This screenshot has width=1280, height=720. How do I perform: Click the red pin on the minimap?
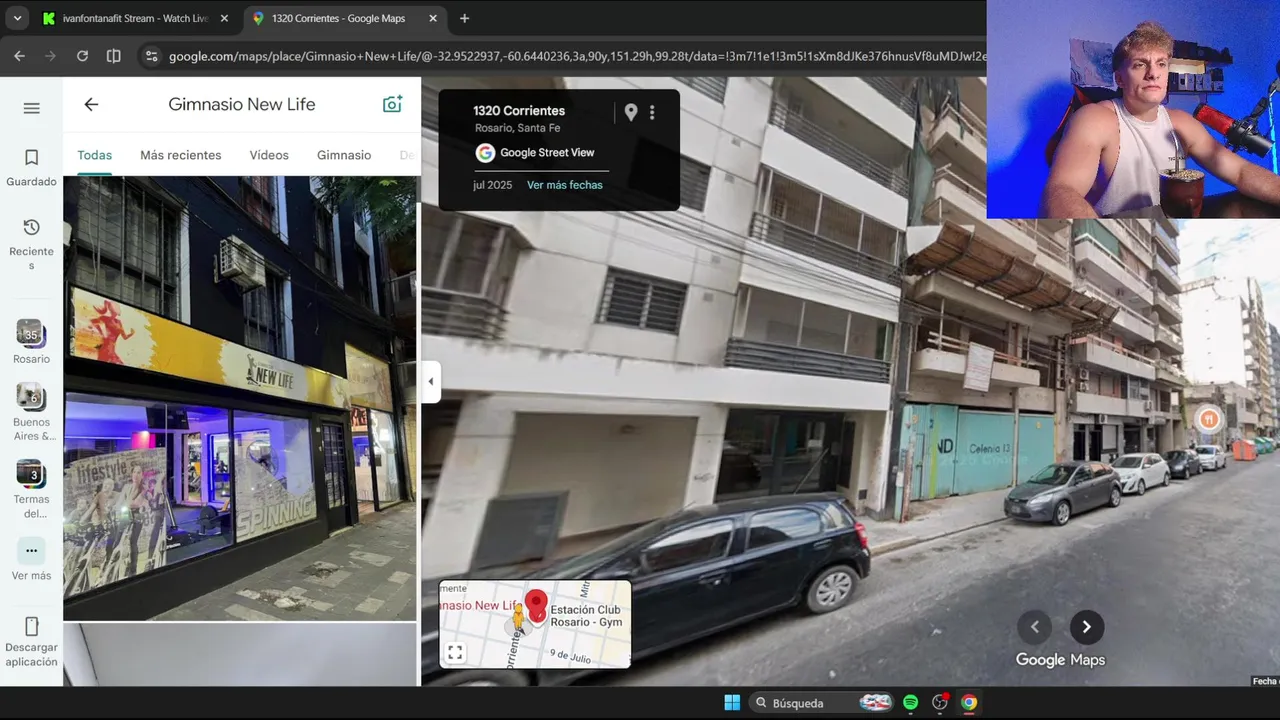pyautogui.click(x=536, y=604)
